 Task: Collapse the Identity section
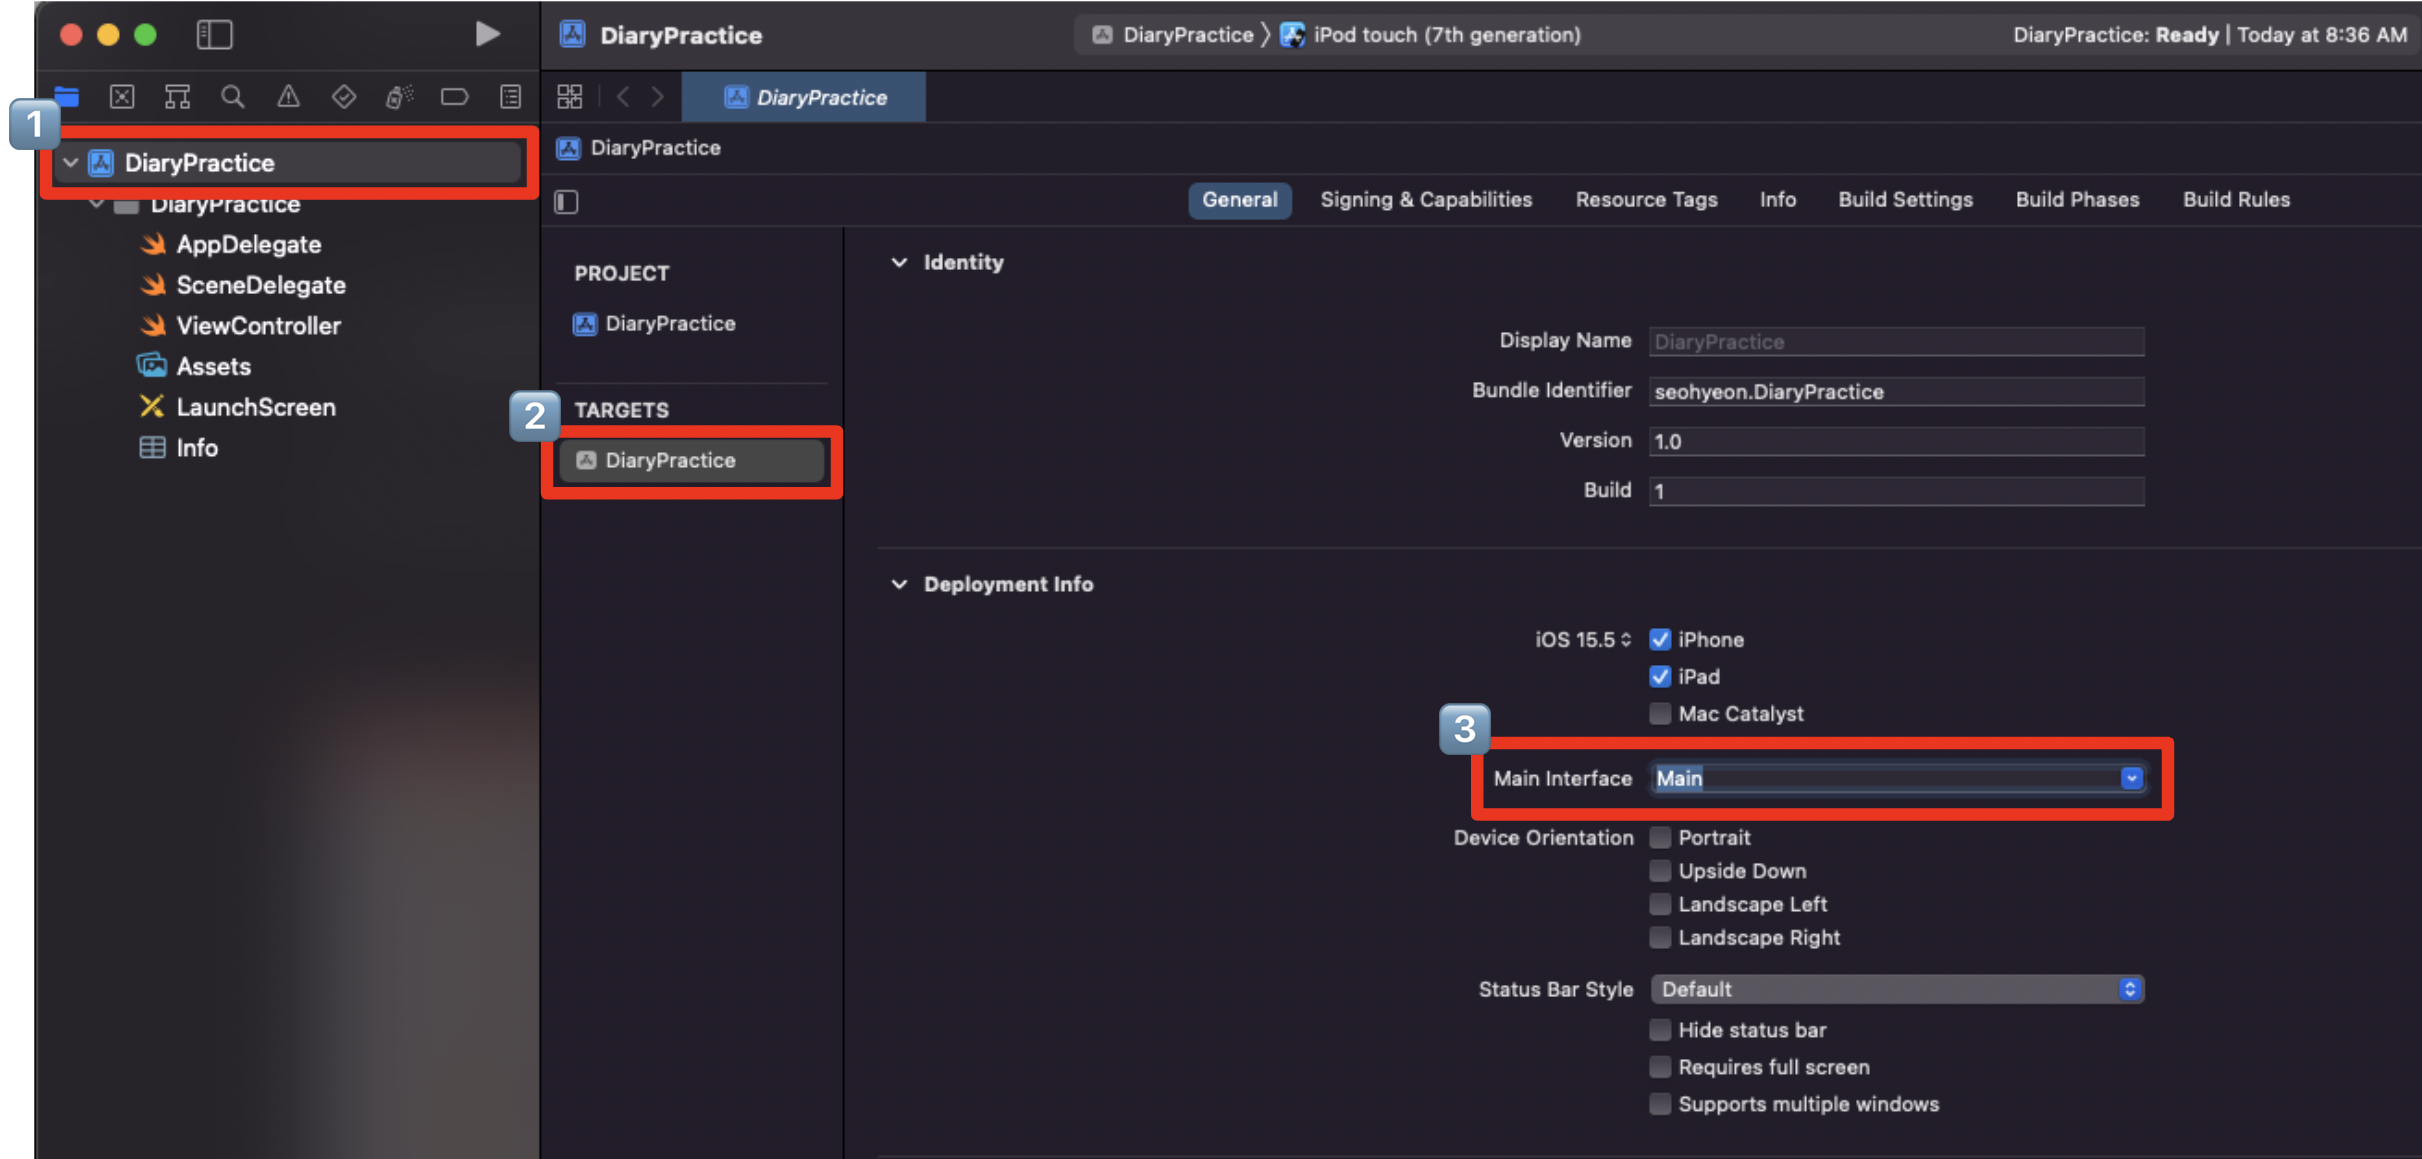tap(899, 262)
